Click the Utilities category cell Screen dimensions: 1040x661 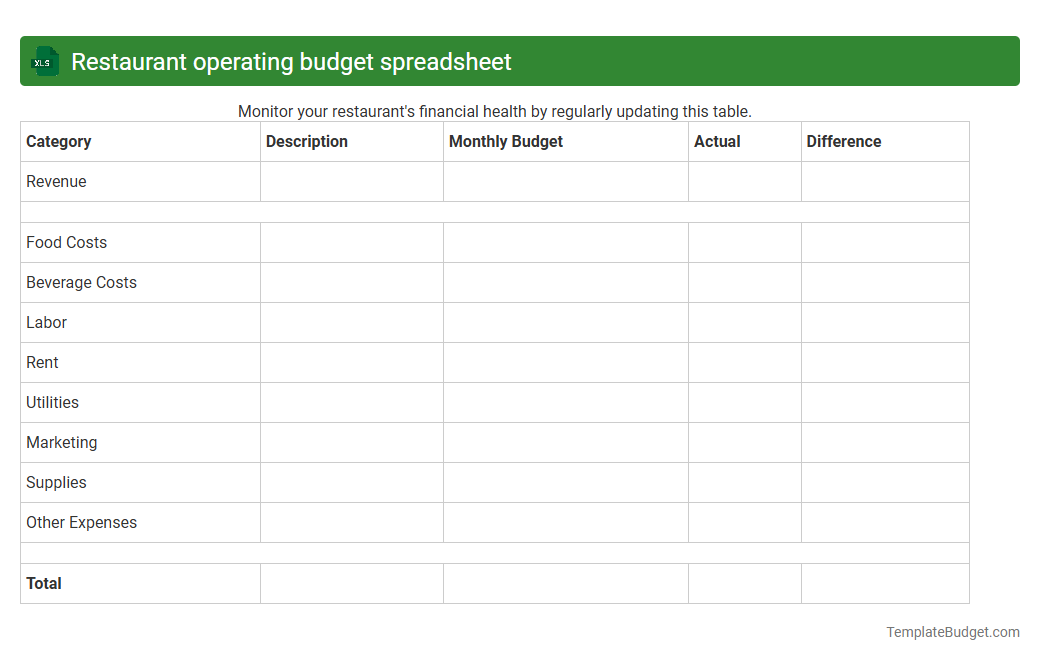coord(51,402)
